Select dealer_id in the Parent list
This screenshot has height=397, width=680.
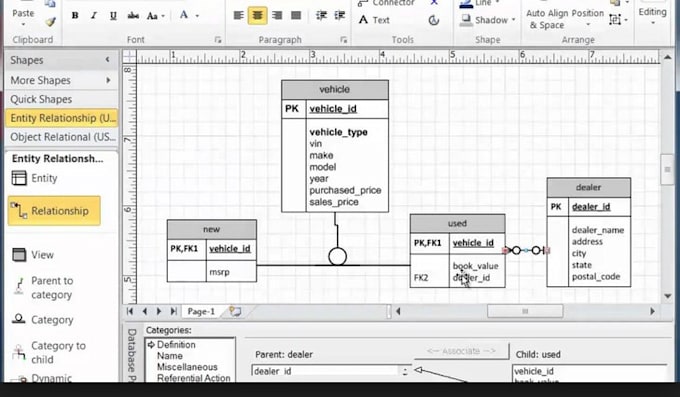pyautogui.click(x=273, y=371)
